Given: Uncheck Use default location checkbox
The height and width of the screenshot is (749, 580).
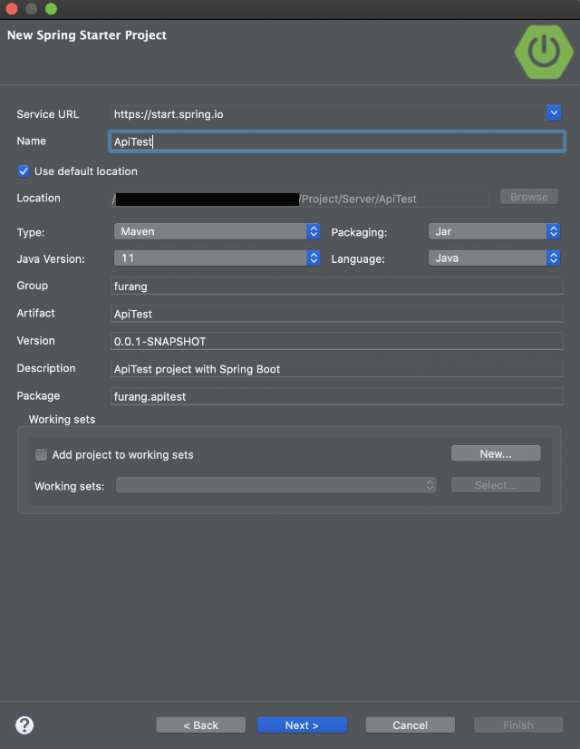Looking at the screenshot, I should pyautogui.click(x=23, y=171).
